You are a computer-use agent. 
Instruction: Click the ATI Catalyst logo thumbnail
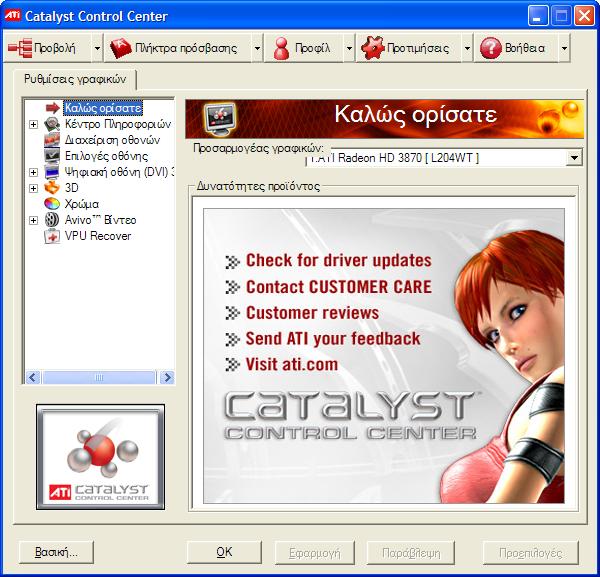[101, 457]
